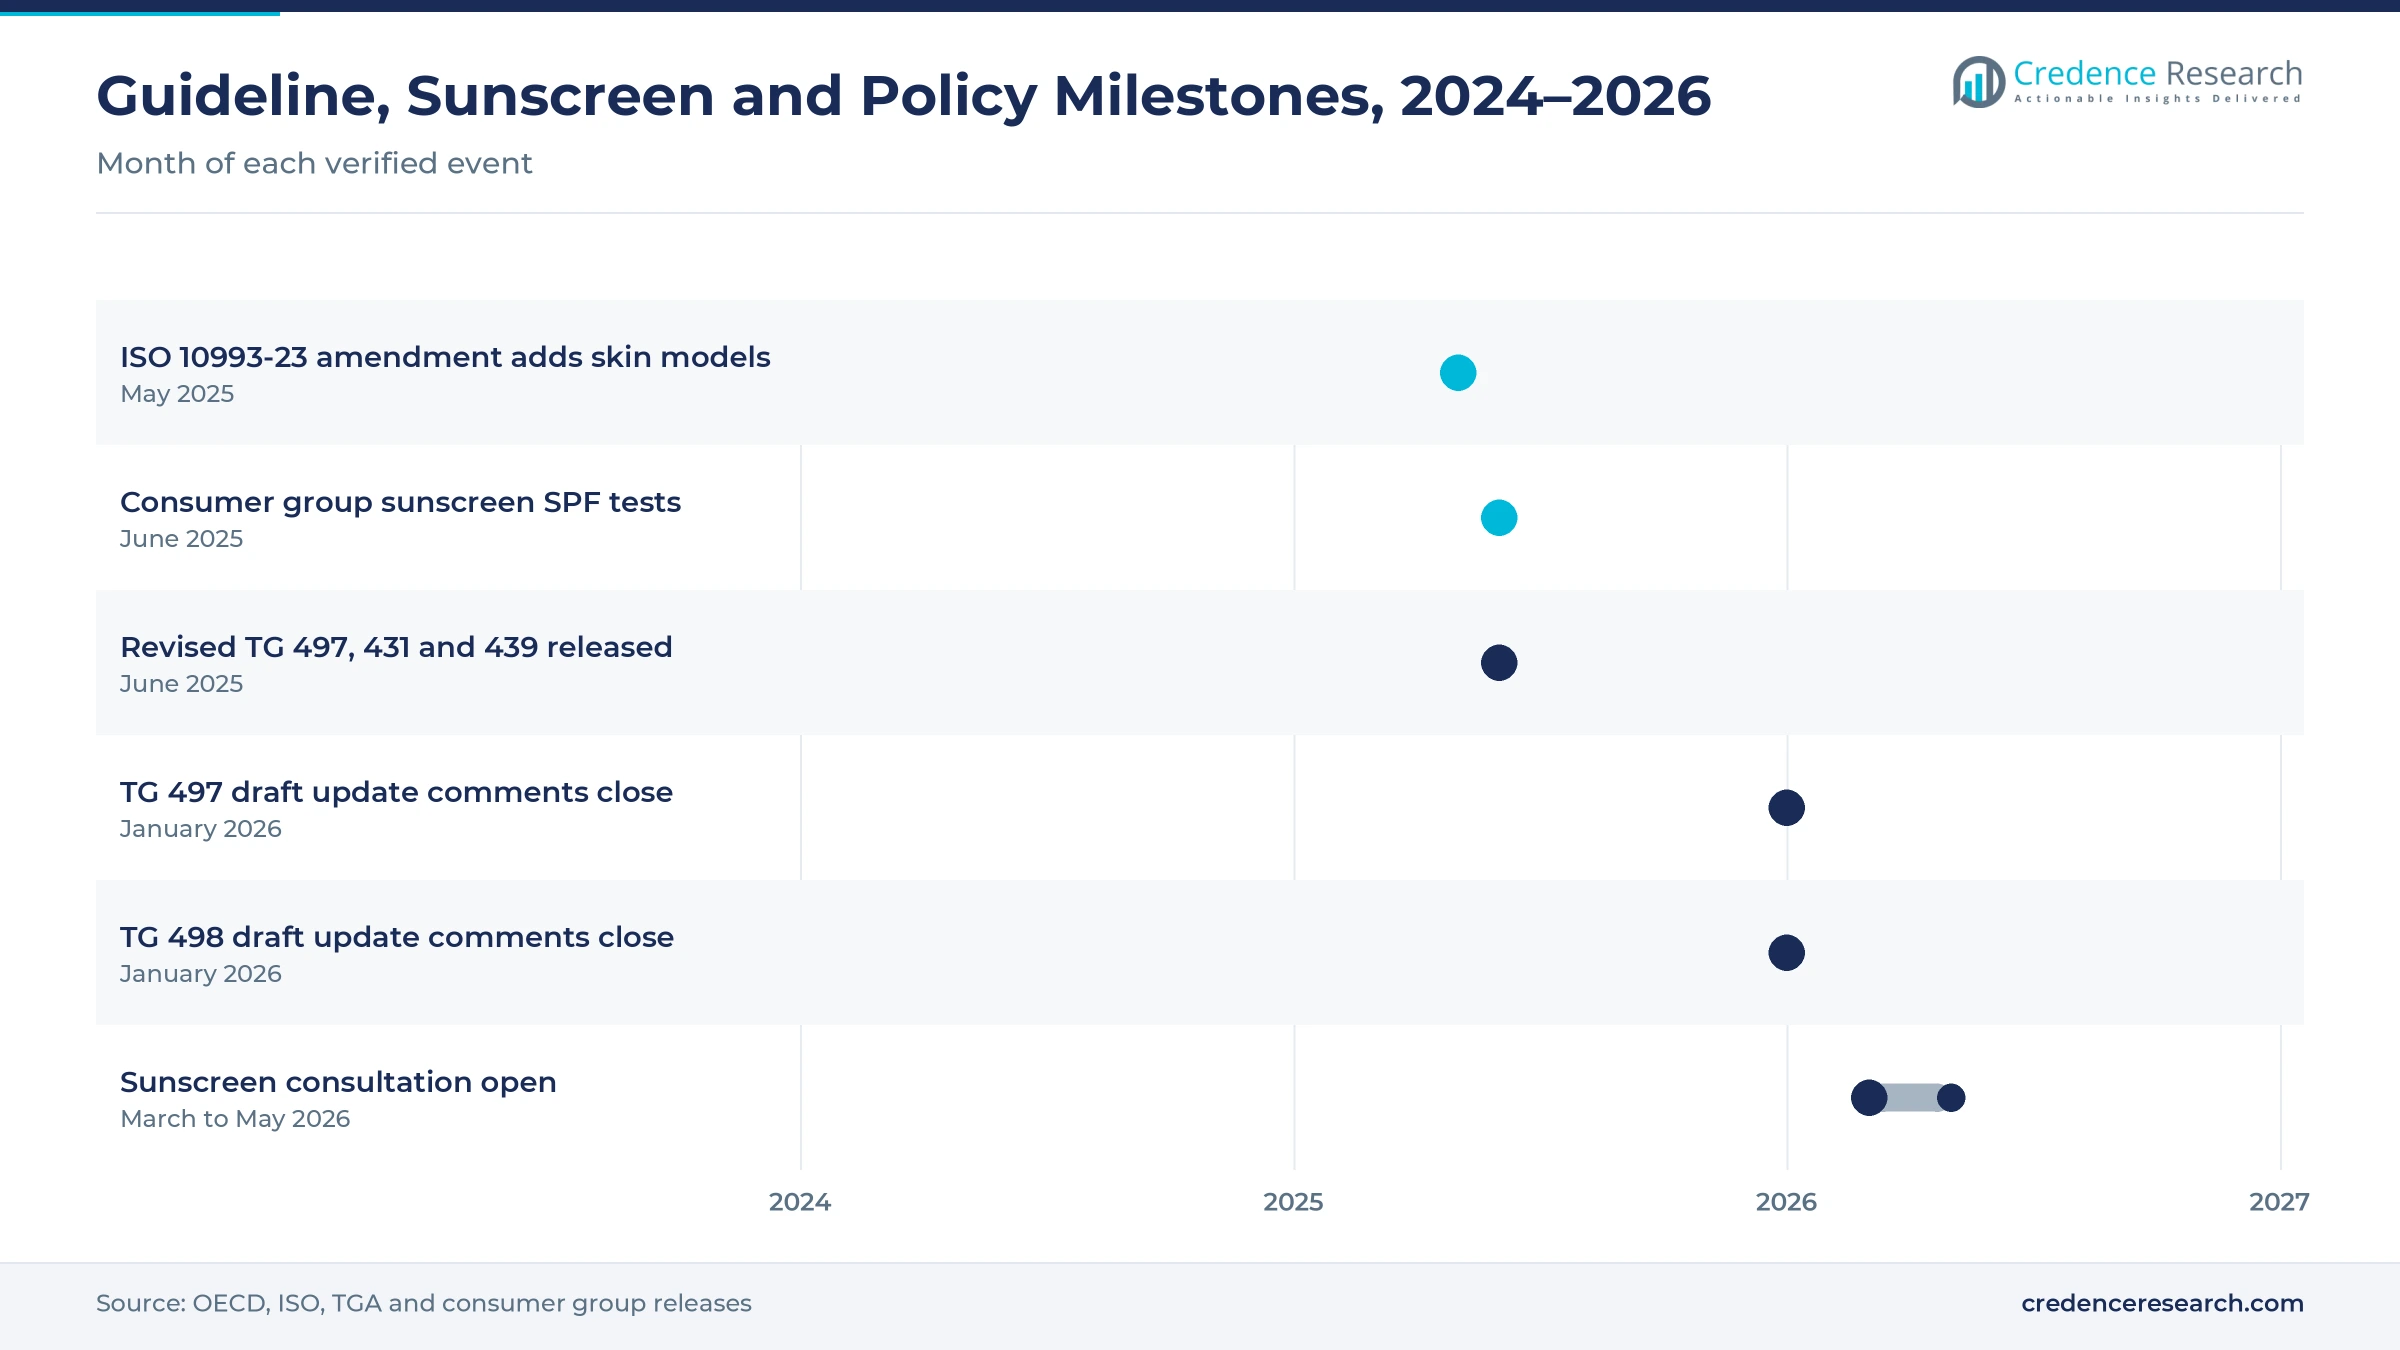Select the Consumer group sunscreen SPF tests dot

[1499, 518]
